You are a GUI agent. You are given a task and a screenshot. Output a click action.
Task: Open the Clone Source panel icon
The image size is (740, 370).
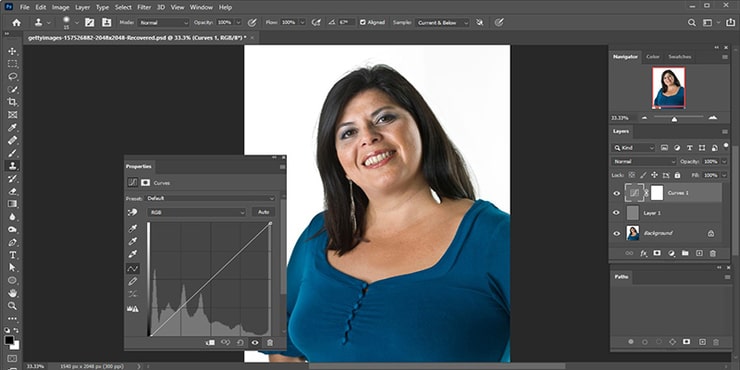click(107, 22)
